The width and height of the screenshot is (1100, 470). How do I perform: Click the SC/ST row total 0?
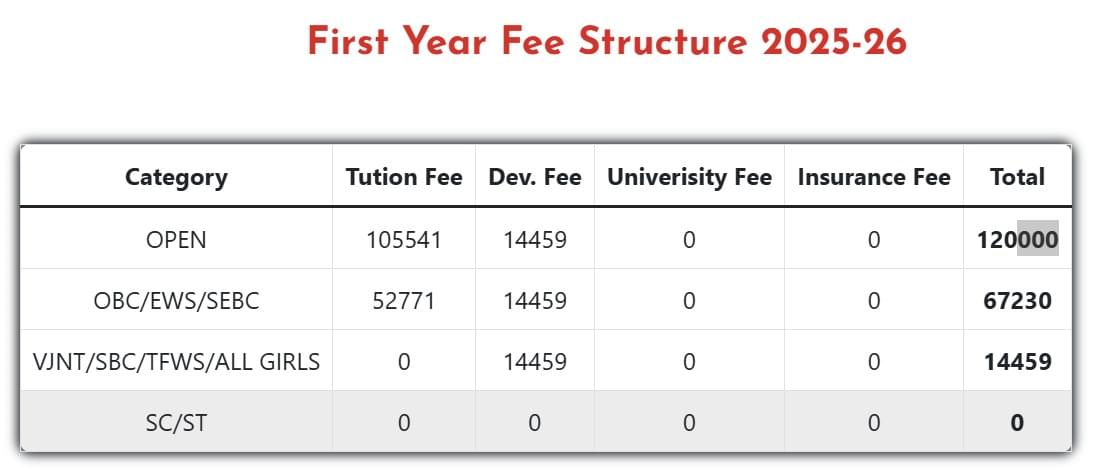[x=1017, y=422]
